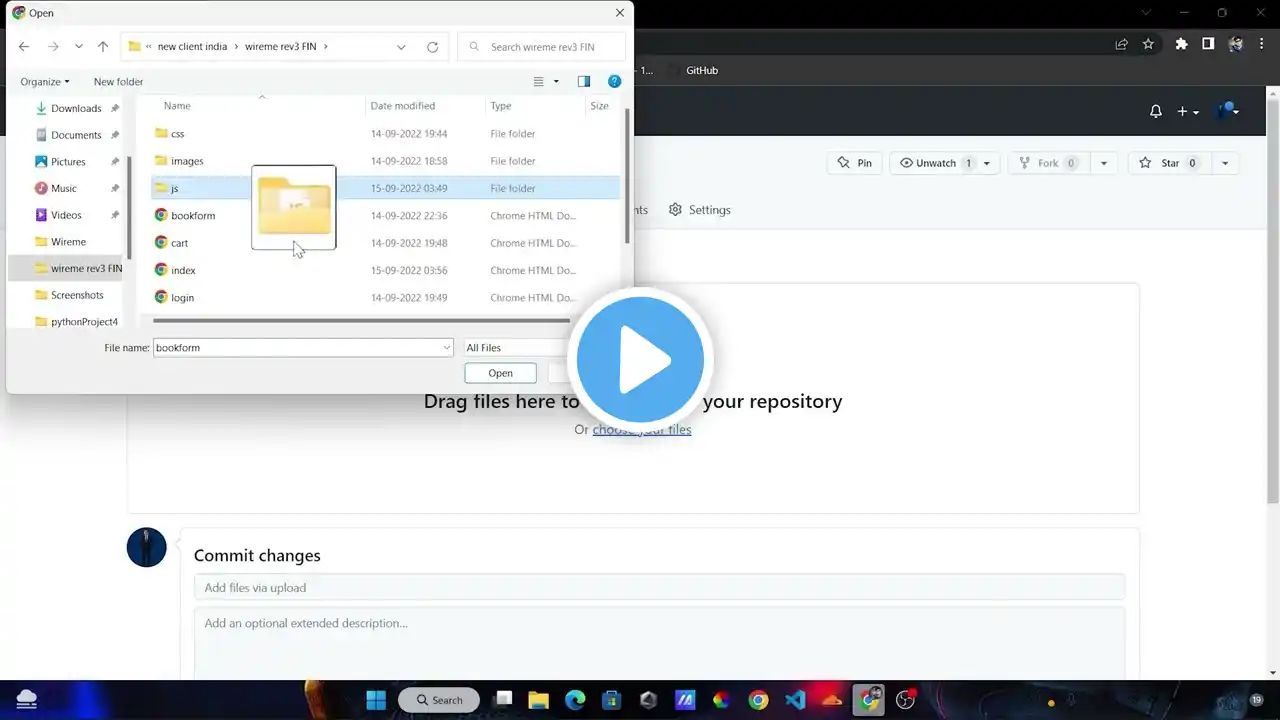
Task: Open the repository Settings tab
Action: point(700,210)
